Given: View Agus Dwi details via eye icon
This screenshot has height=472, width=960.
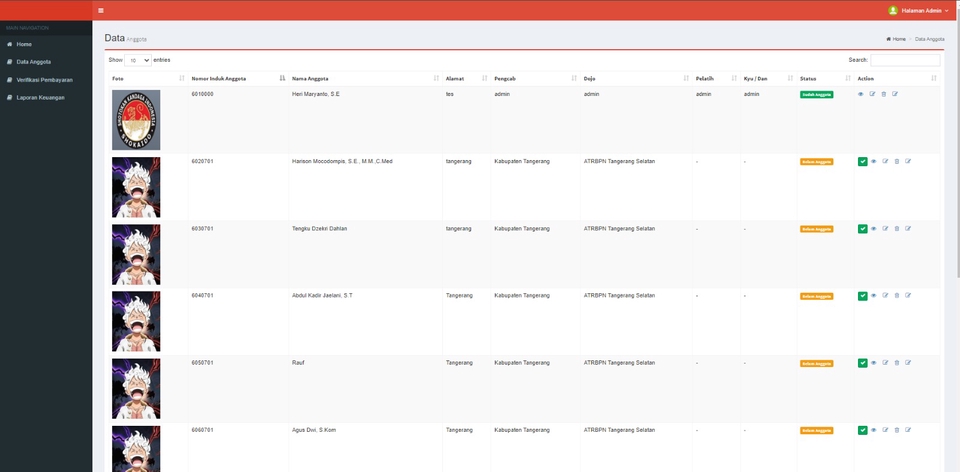Looking at the screenshot, I should pyautogui.click(x=874, y=430).
